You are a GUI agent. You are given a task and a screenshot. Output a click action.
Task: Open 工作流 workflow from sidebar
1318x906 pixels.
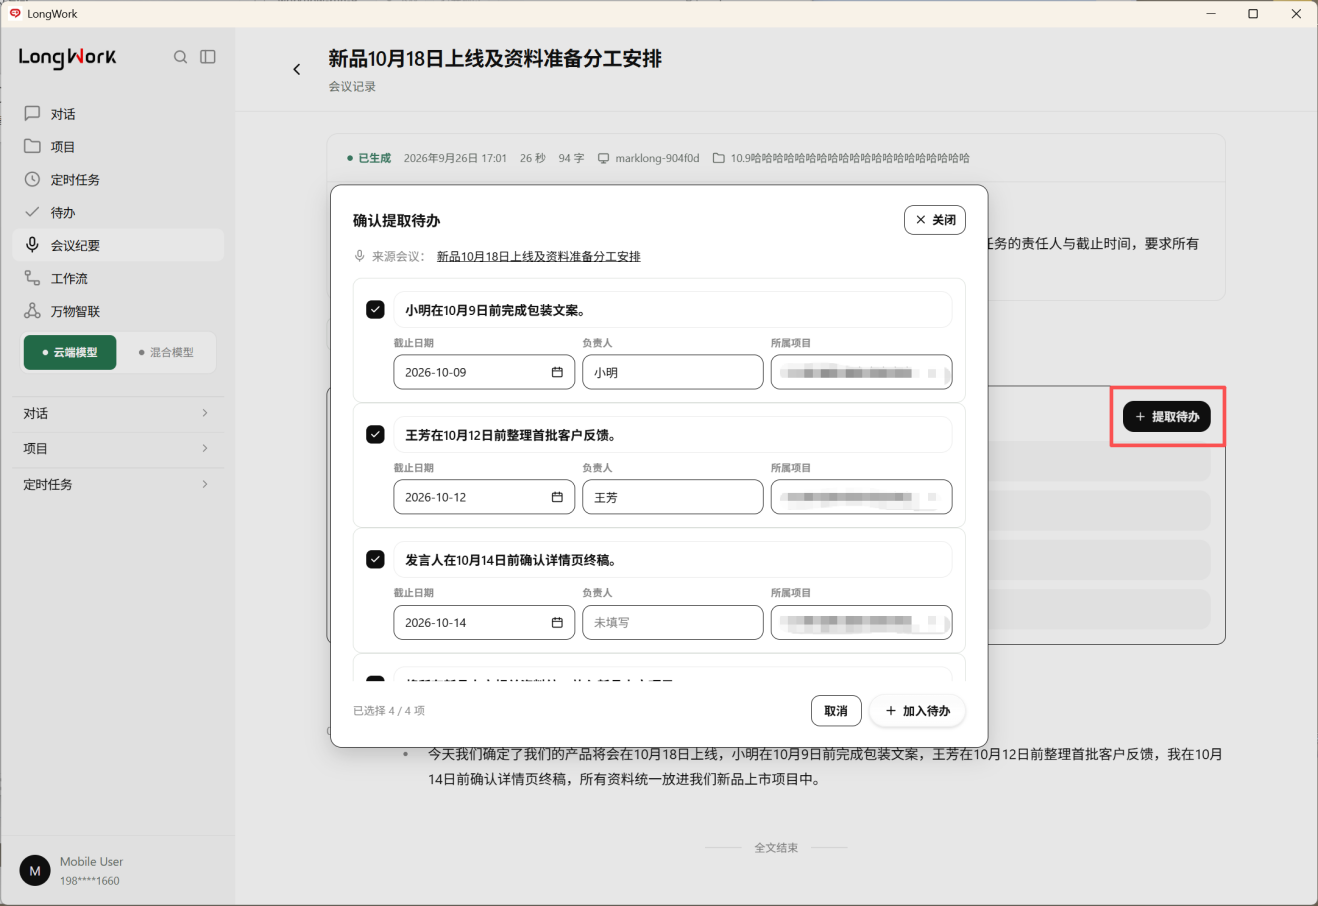[x=118, y=278]
